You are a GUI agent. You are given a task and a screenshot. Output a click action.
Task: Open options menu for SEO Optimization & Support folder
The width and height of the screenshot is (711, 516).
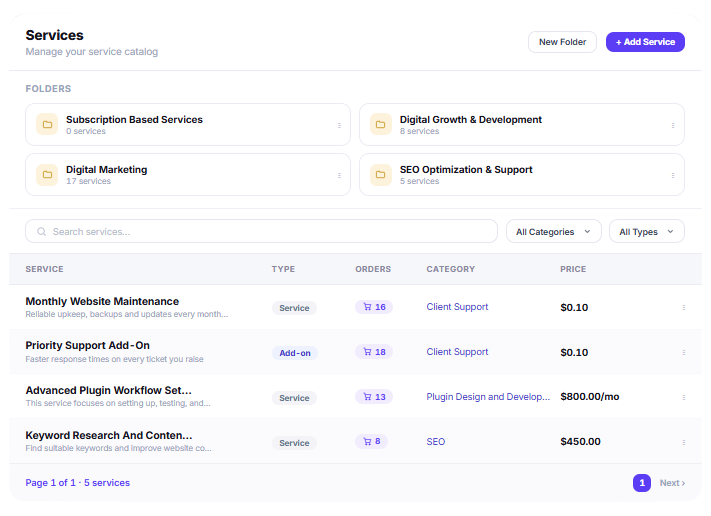coord(673,175)
